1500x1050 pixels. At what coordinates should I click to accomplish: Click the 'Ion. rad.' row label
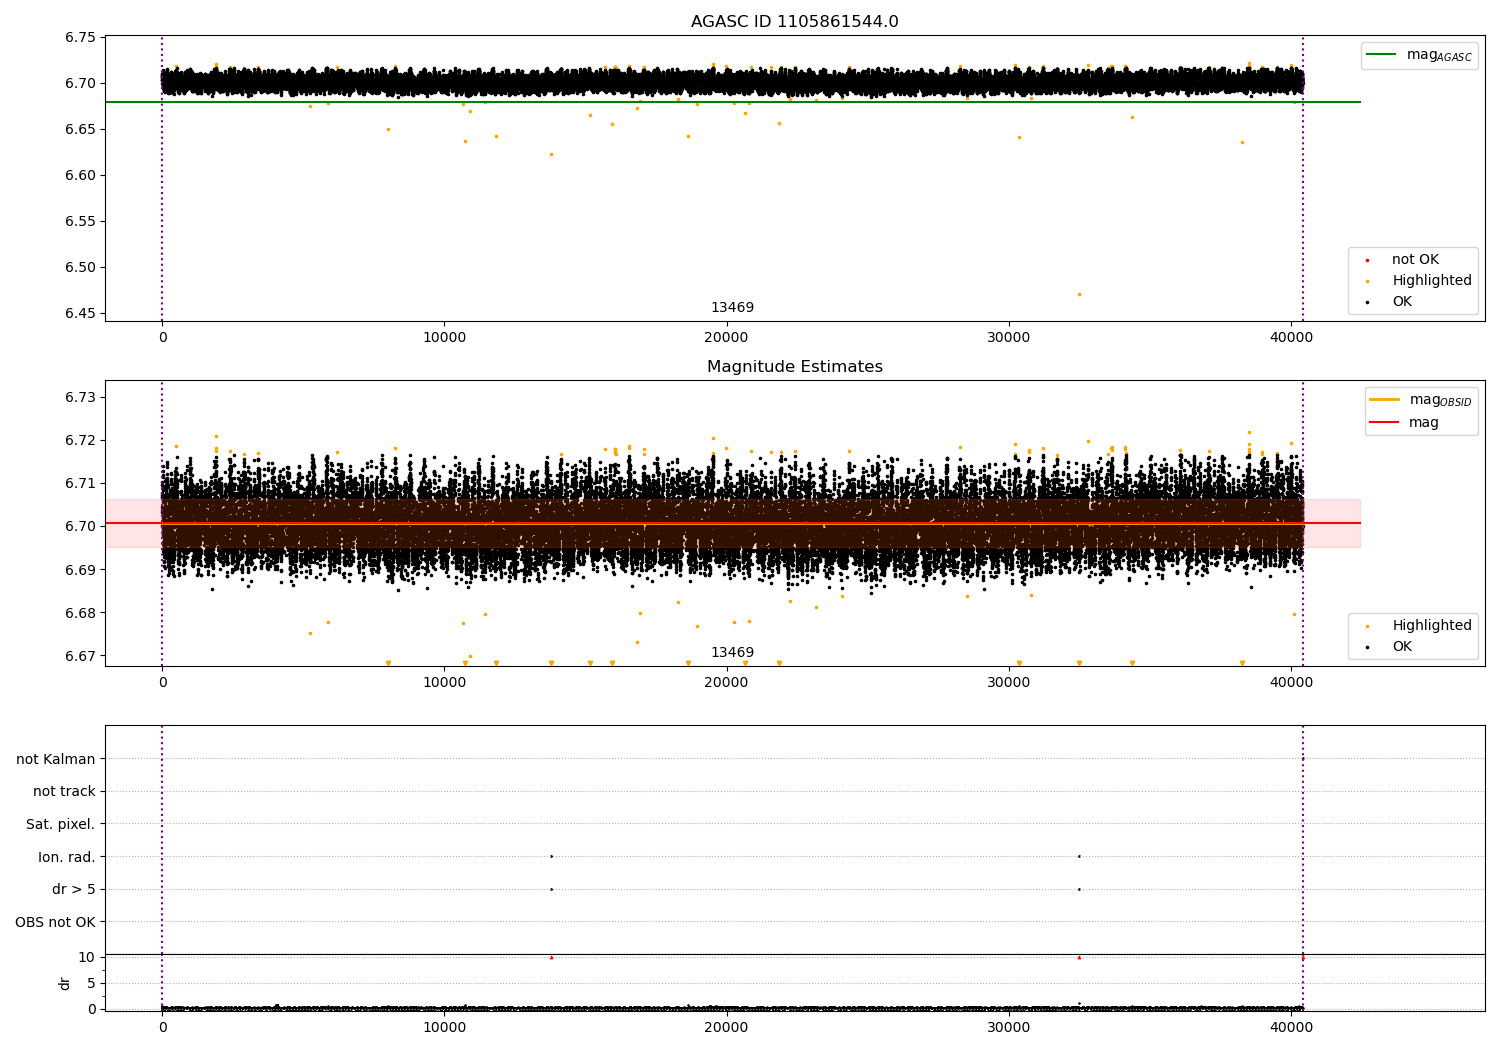67,857
